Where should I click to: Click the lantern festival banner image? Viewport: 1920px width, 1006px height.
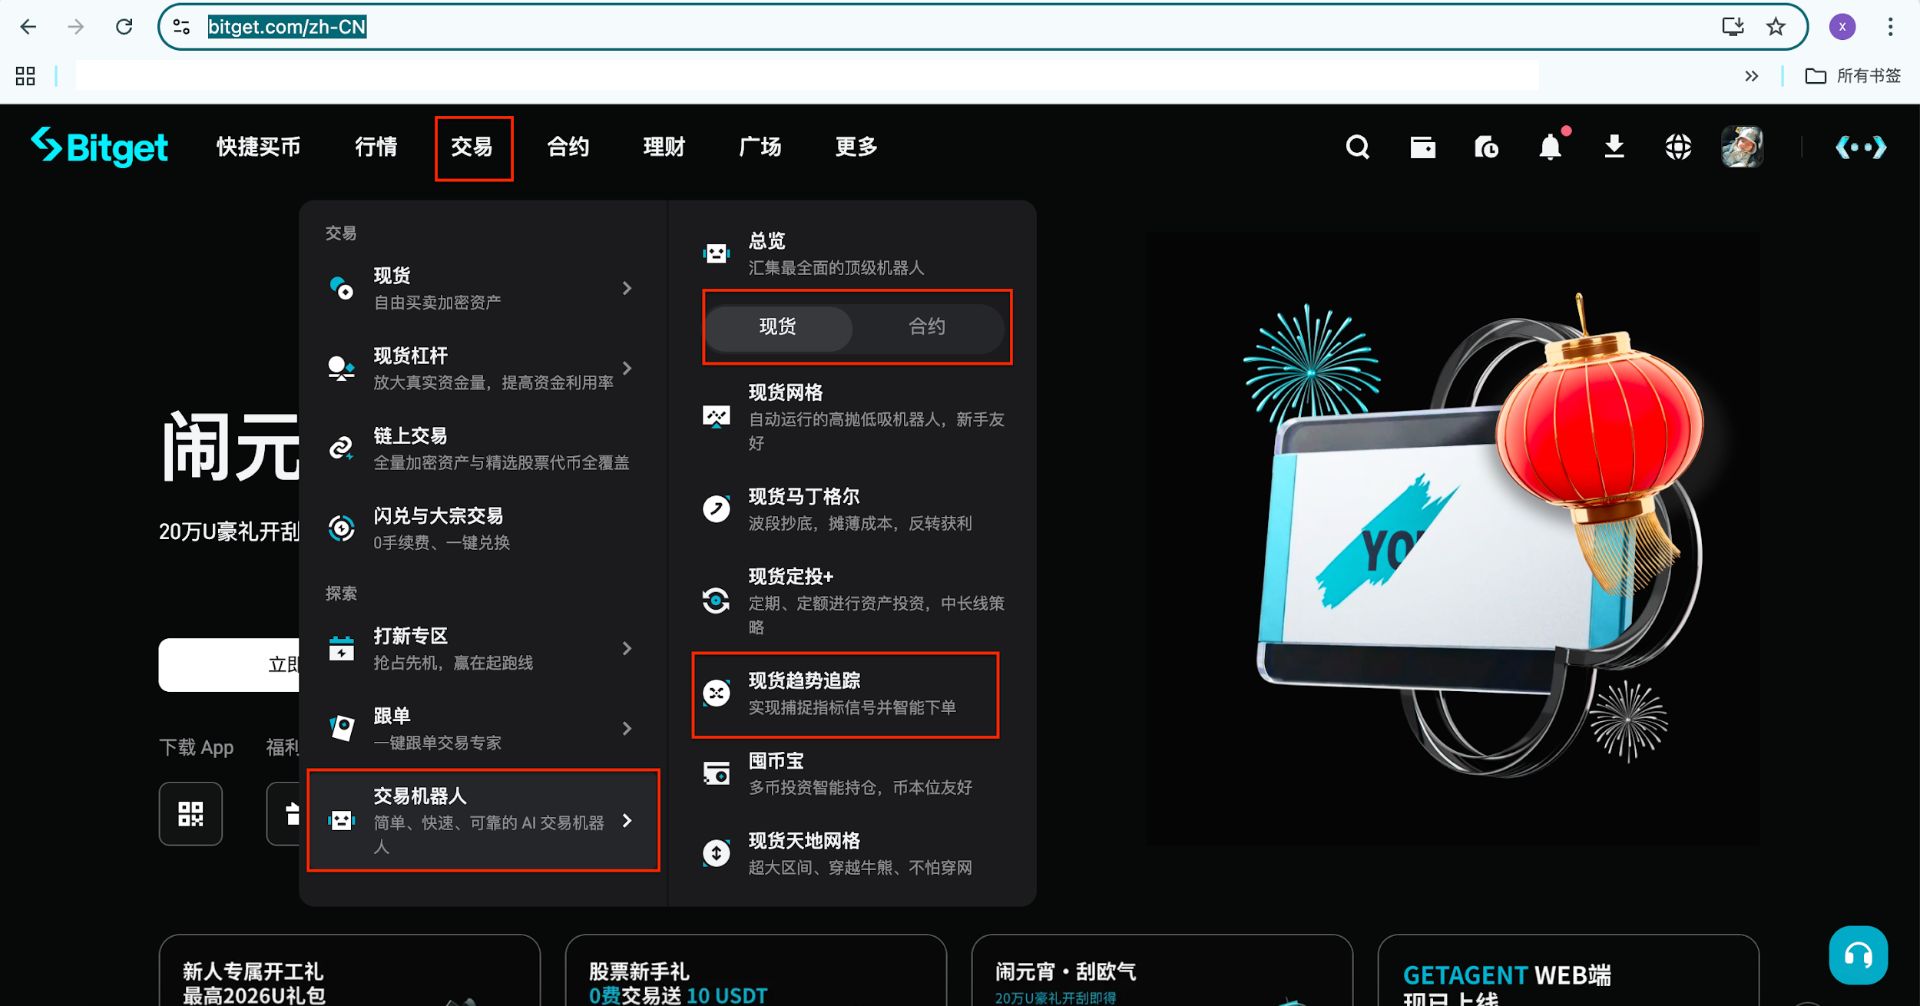[1452, 540]
